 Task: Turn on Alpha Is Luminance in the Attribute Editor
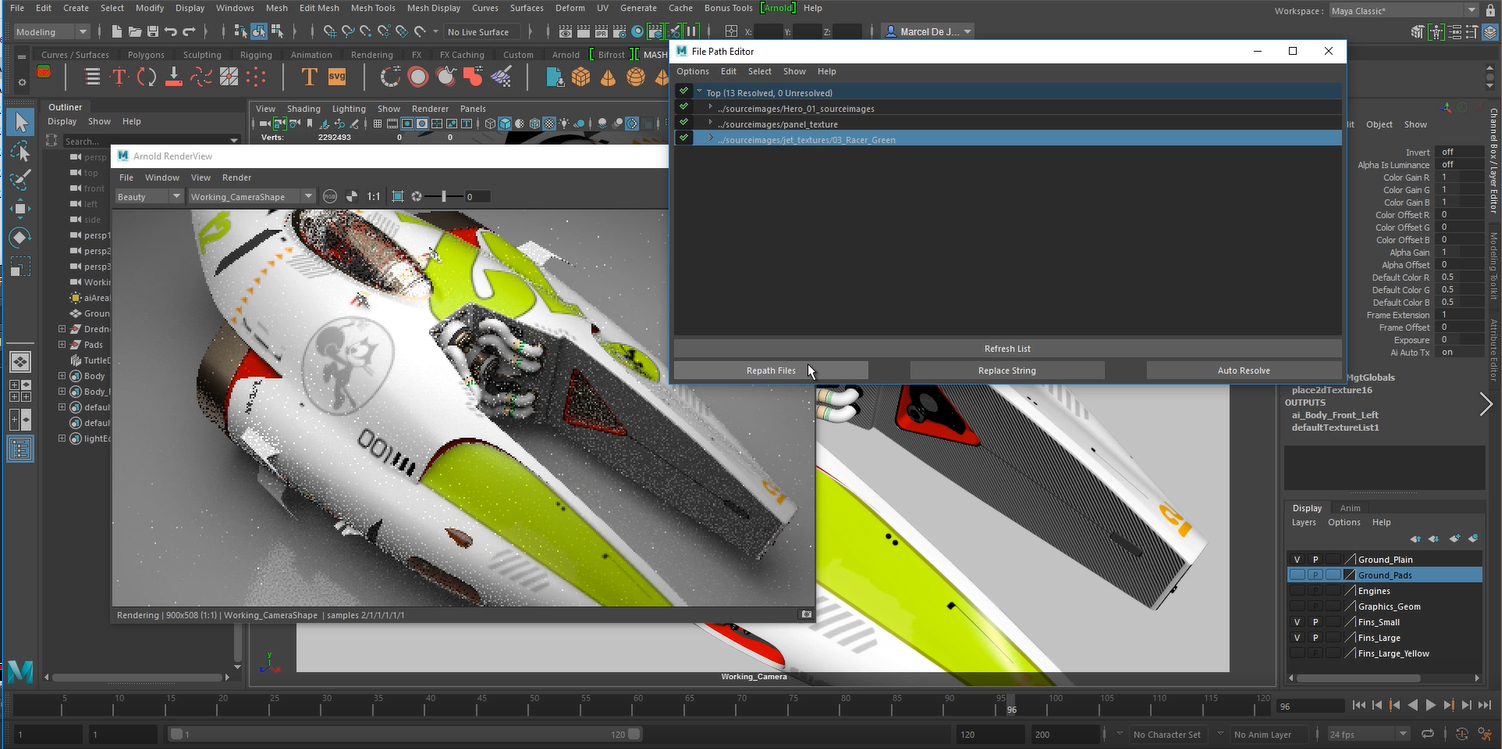pyautogui.click(x=1460, y=164)
